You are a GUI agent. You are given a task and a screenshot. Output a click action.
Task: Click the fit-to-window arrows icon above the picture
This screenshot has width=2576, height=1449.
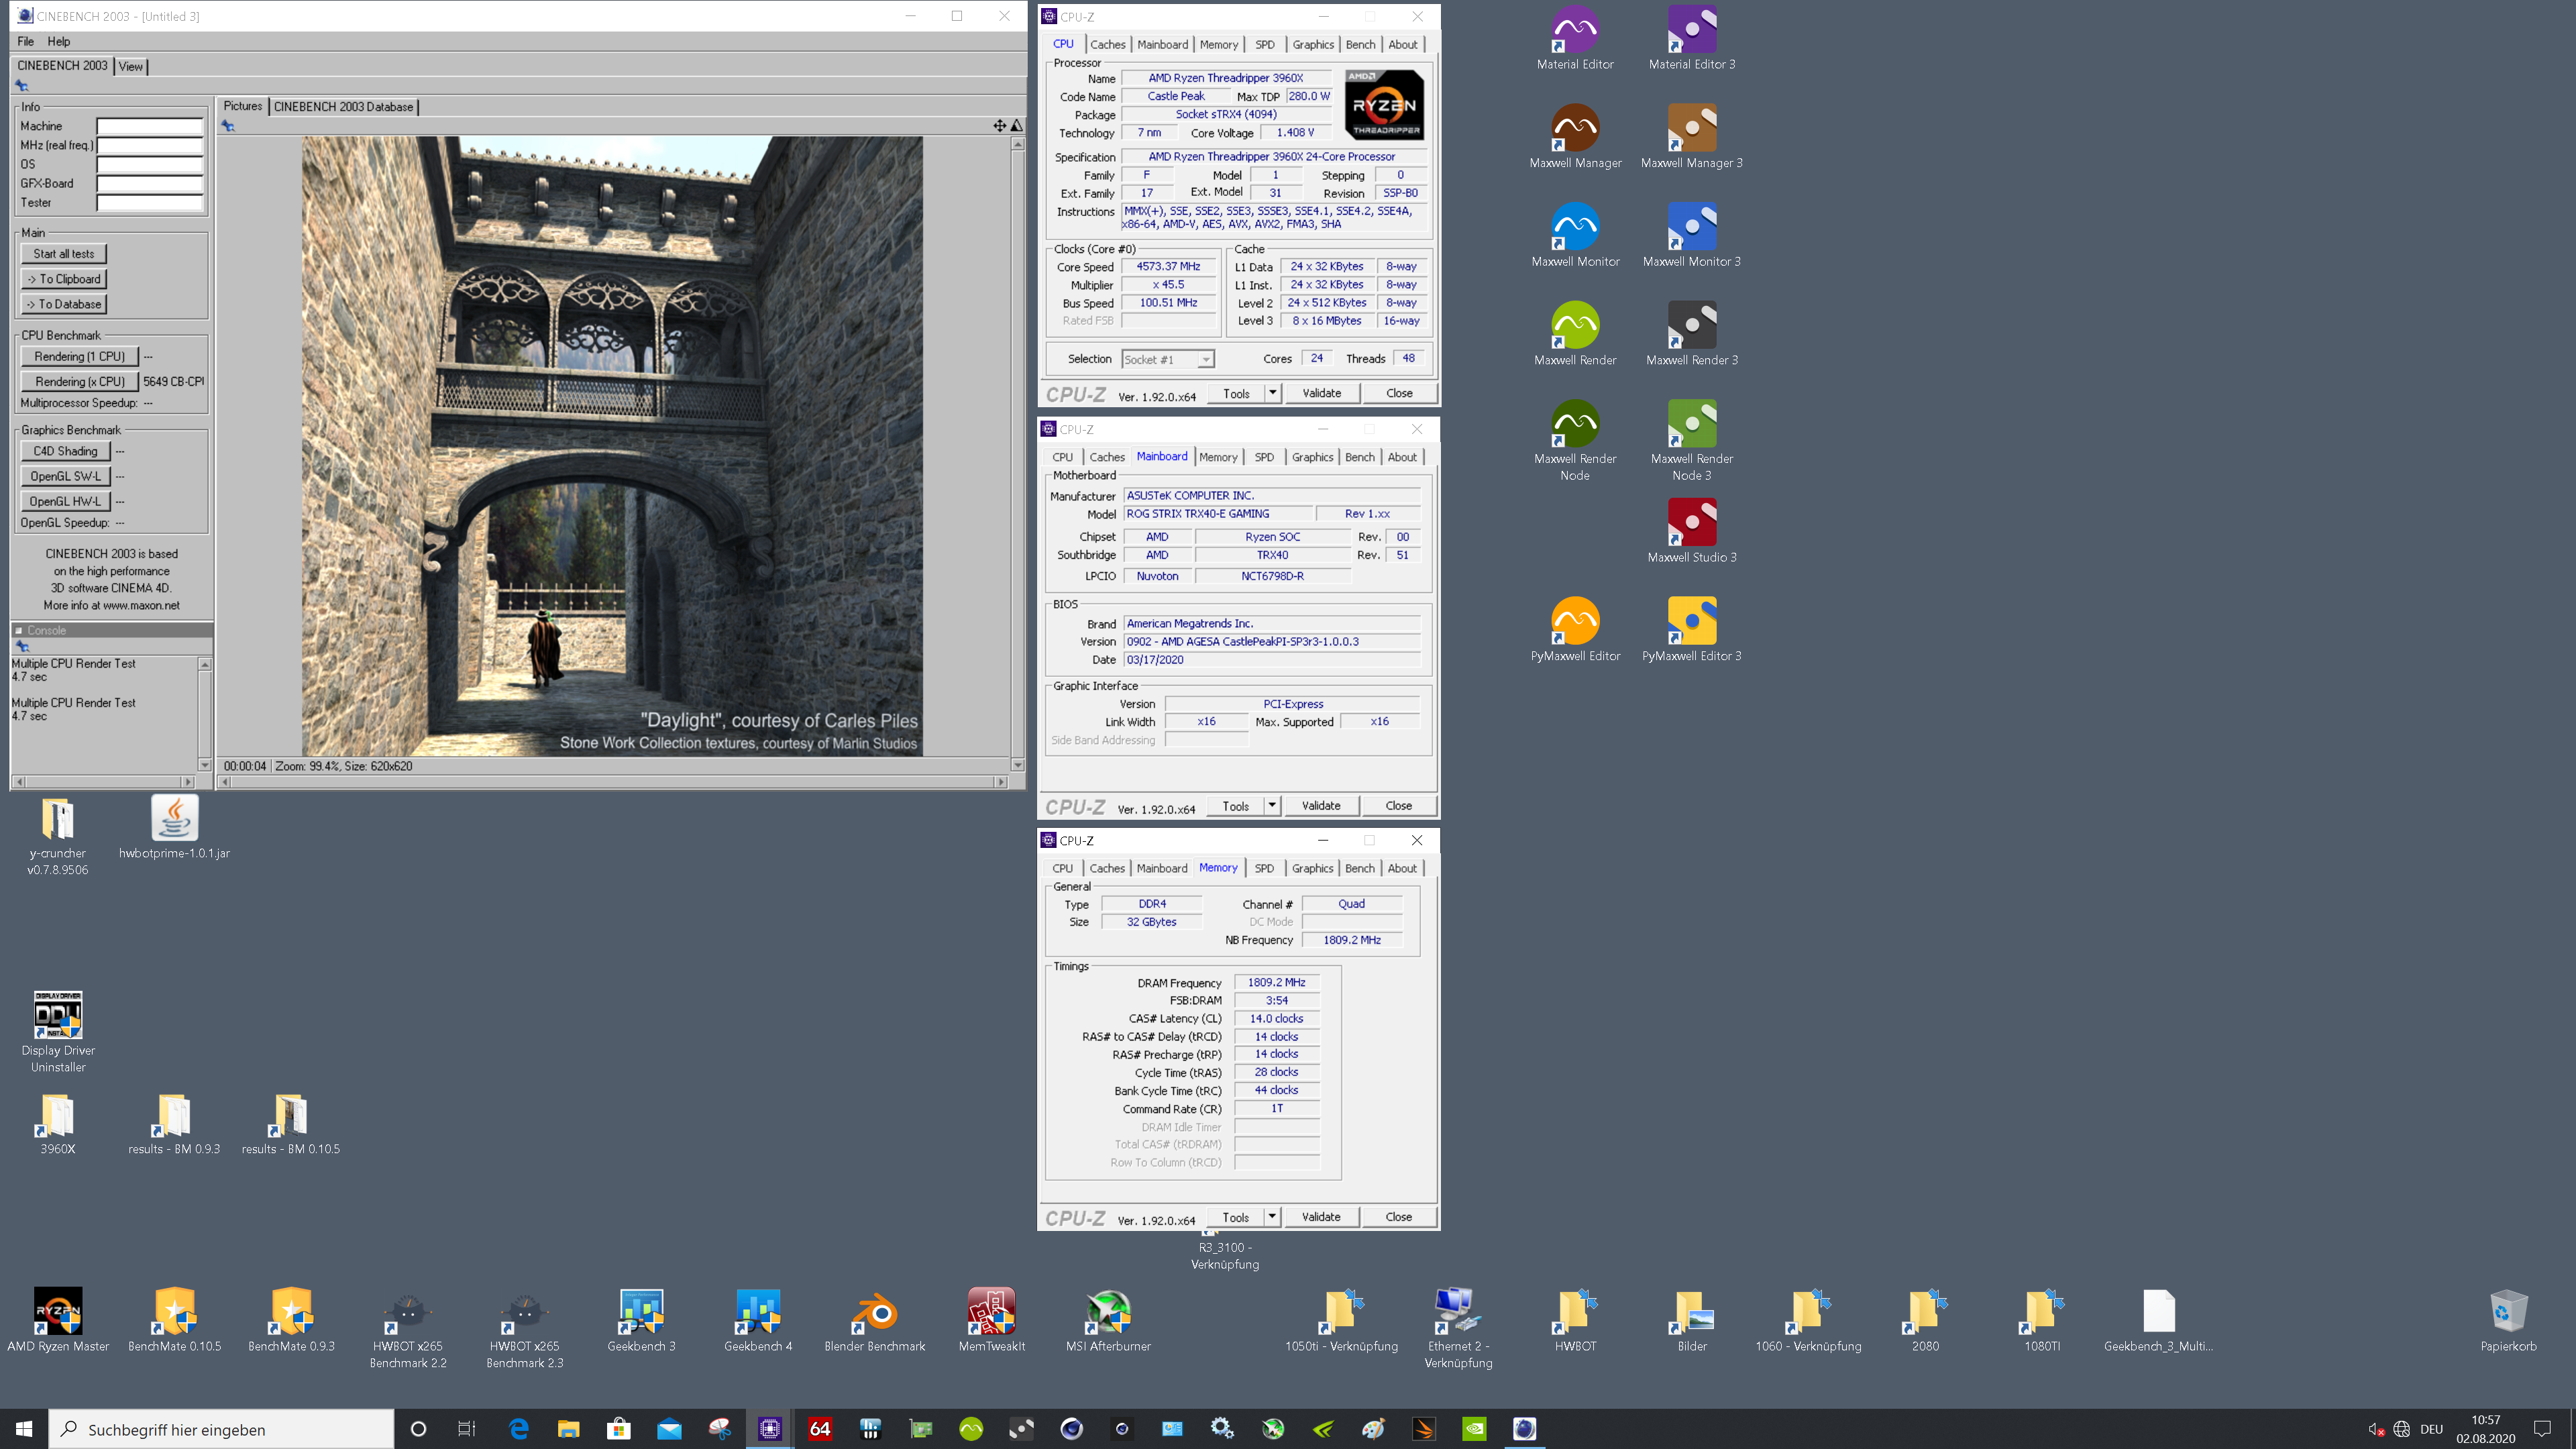(999, 125)
